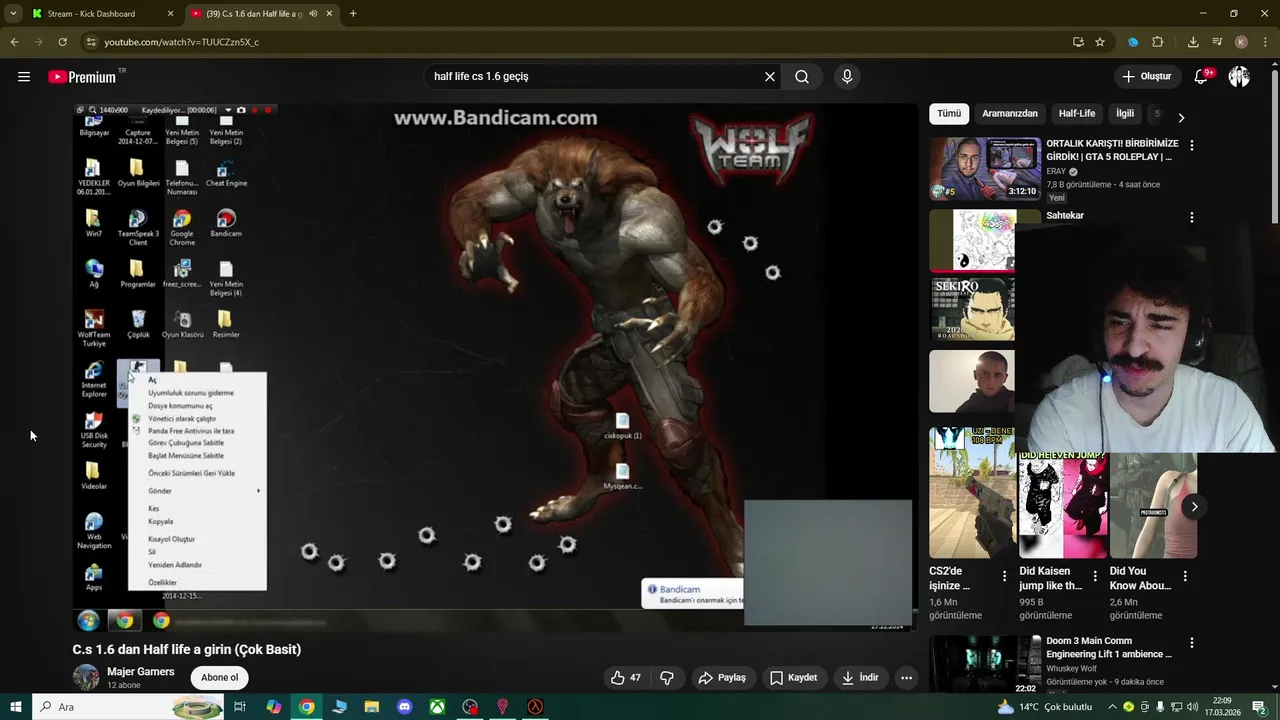
Task: Open the Majer Gamers channel name
Action: coord(141,672)
